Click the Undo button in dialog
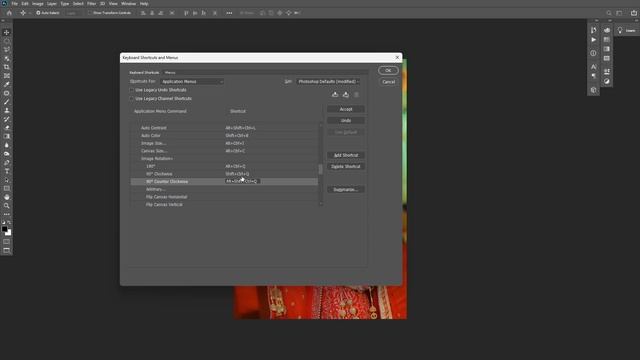Screen dimensions: 640x360 346,120
